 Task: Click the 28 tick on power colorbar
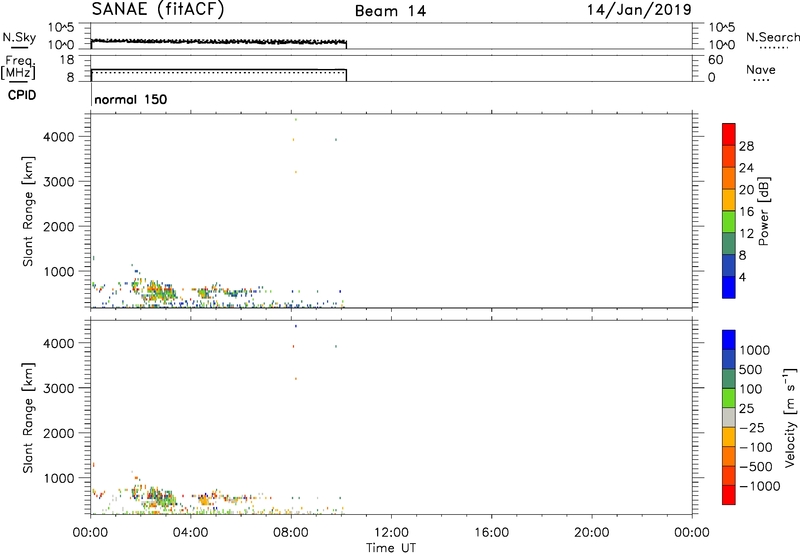(x=746, y=146)
